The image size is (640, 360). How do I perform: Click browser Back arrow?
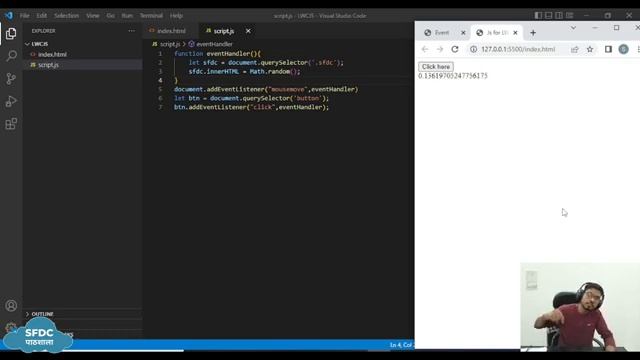pyautogui.click(x=425, y=49)
